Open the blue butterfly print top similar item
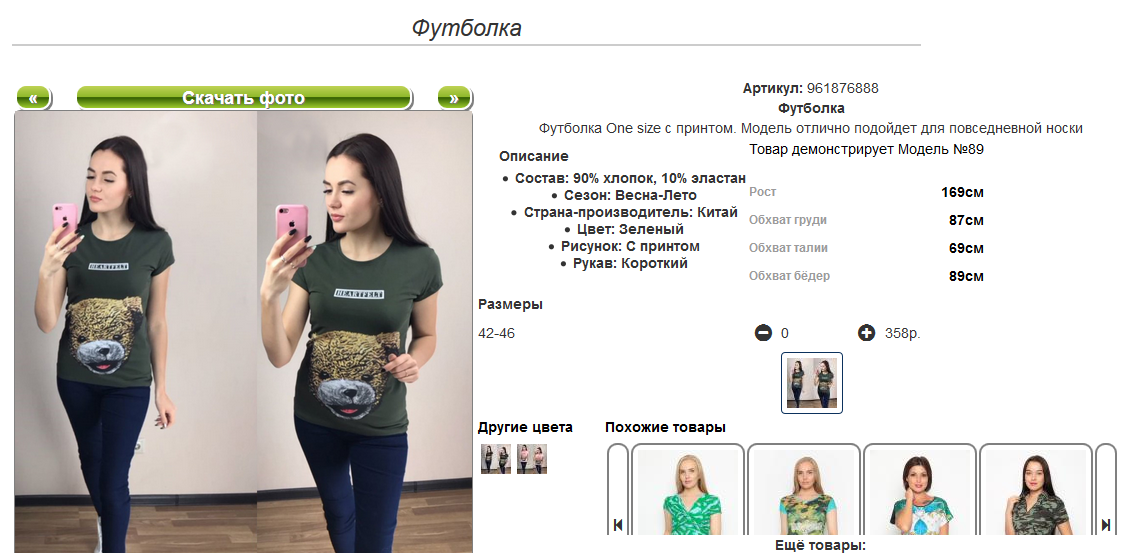 (x=920, y=492)
